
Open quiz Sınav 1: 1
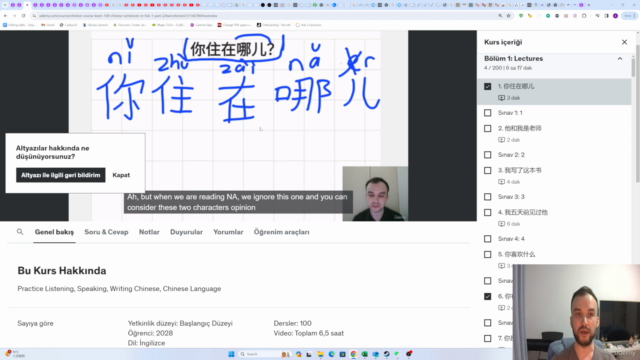pos(510,113)
